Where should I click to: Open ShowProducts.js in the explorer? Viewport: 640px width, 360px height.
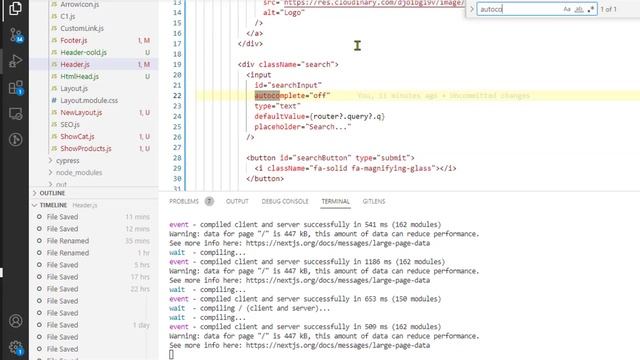coord(86,149)
